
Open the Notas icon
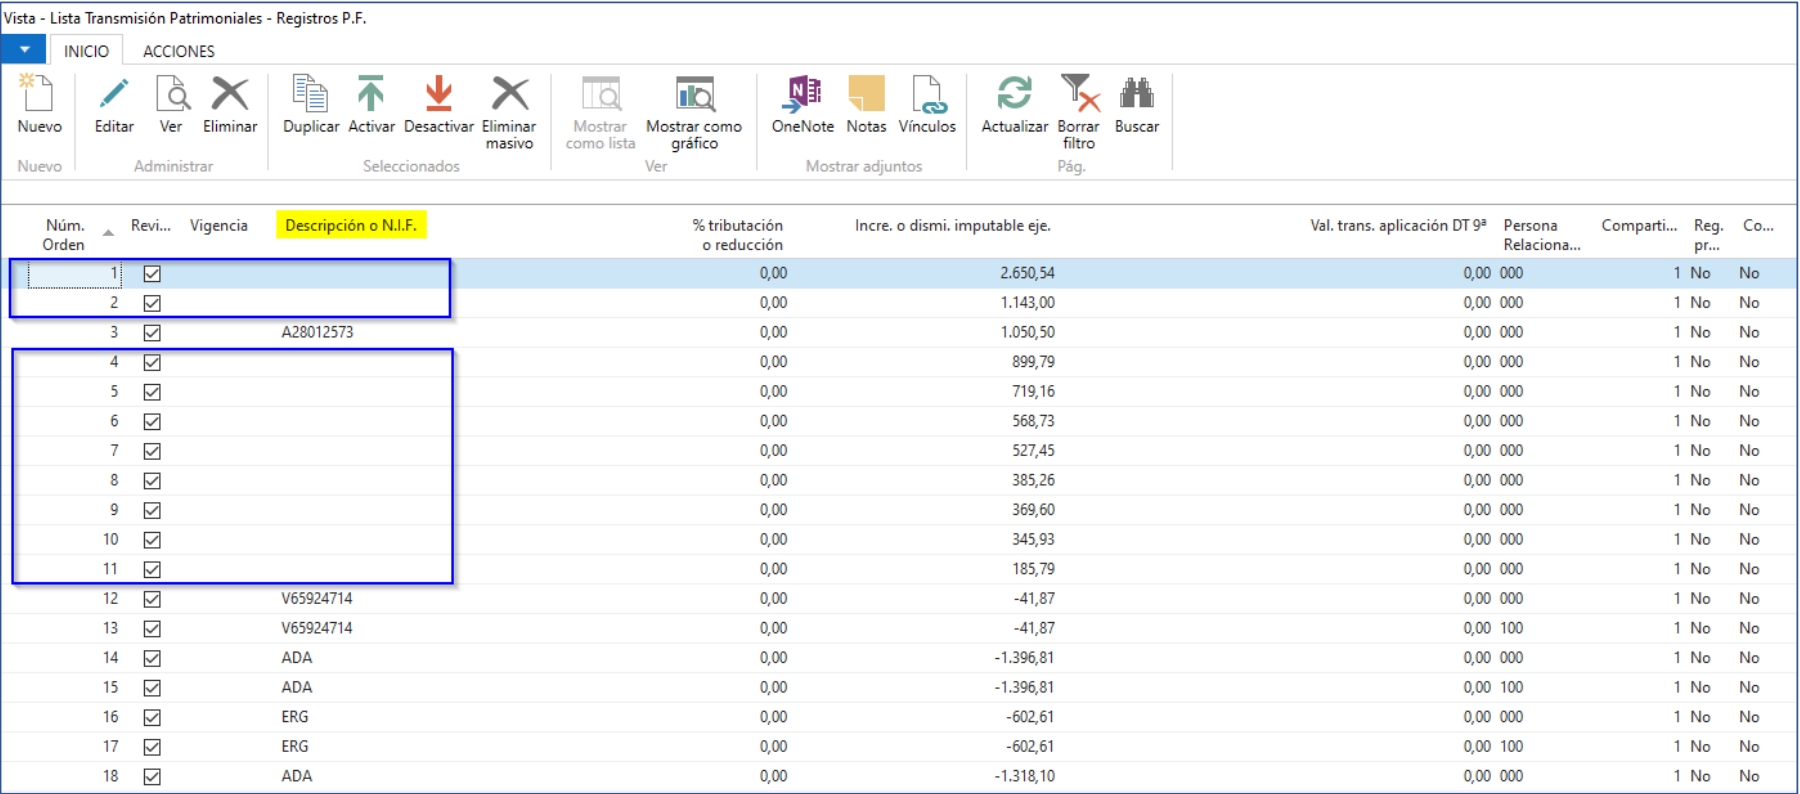click(866, 93)
